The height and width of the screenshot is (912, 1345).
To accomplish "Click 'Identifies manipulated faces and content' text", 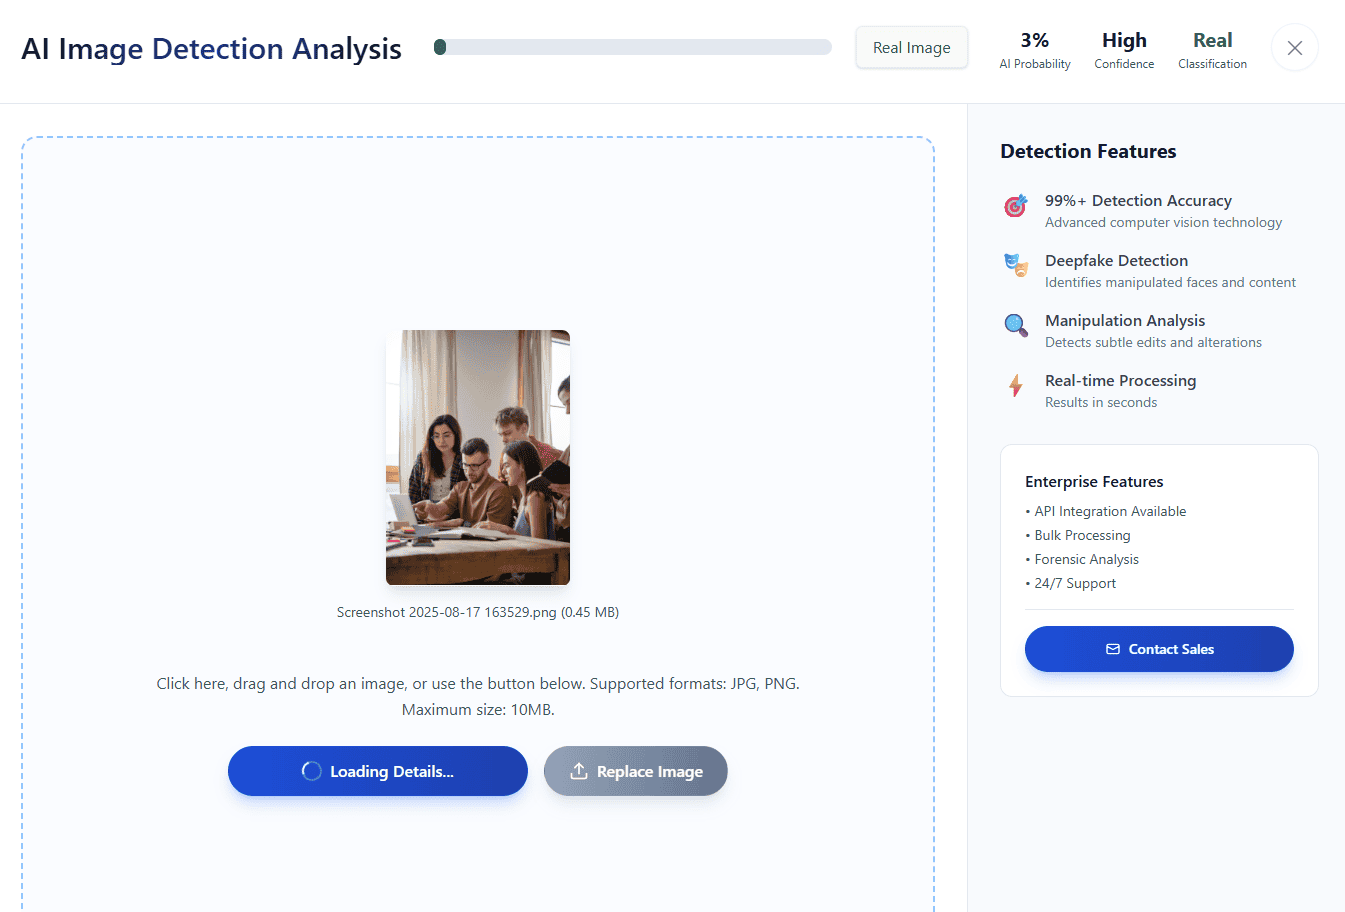I will click(1170, 283).
